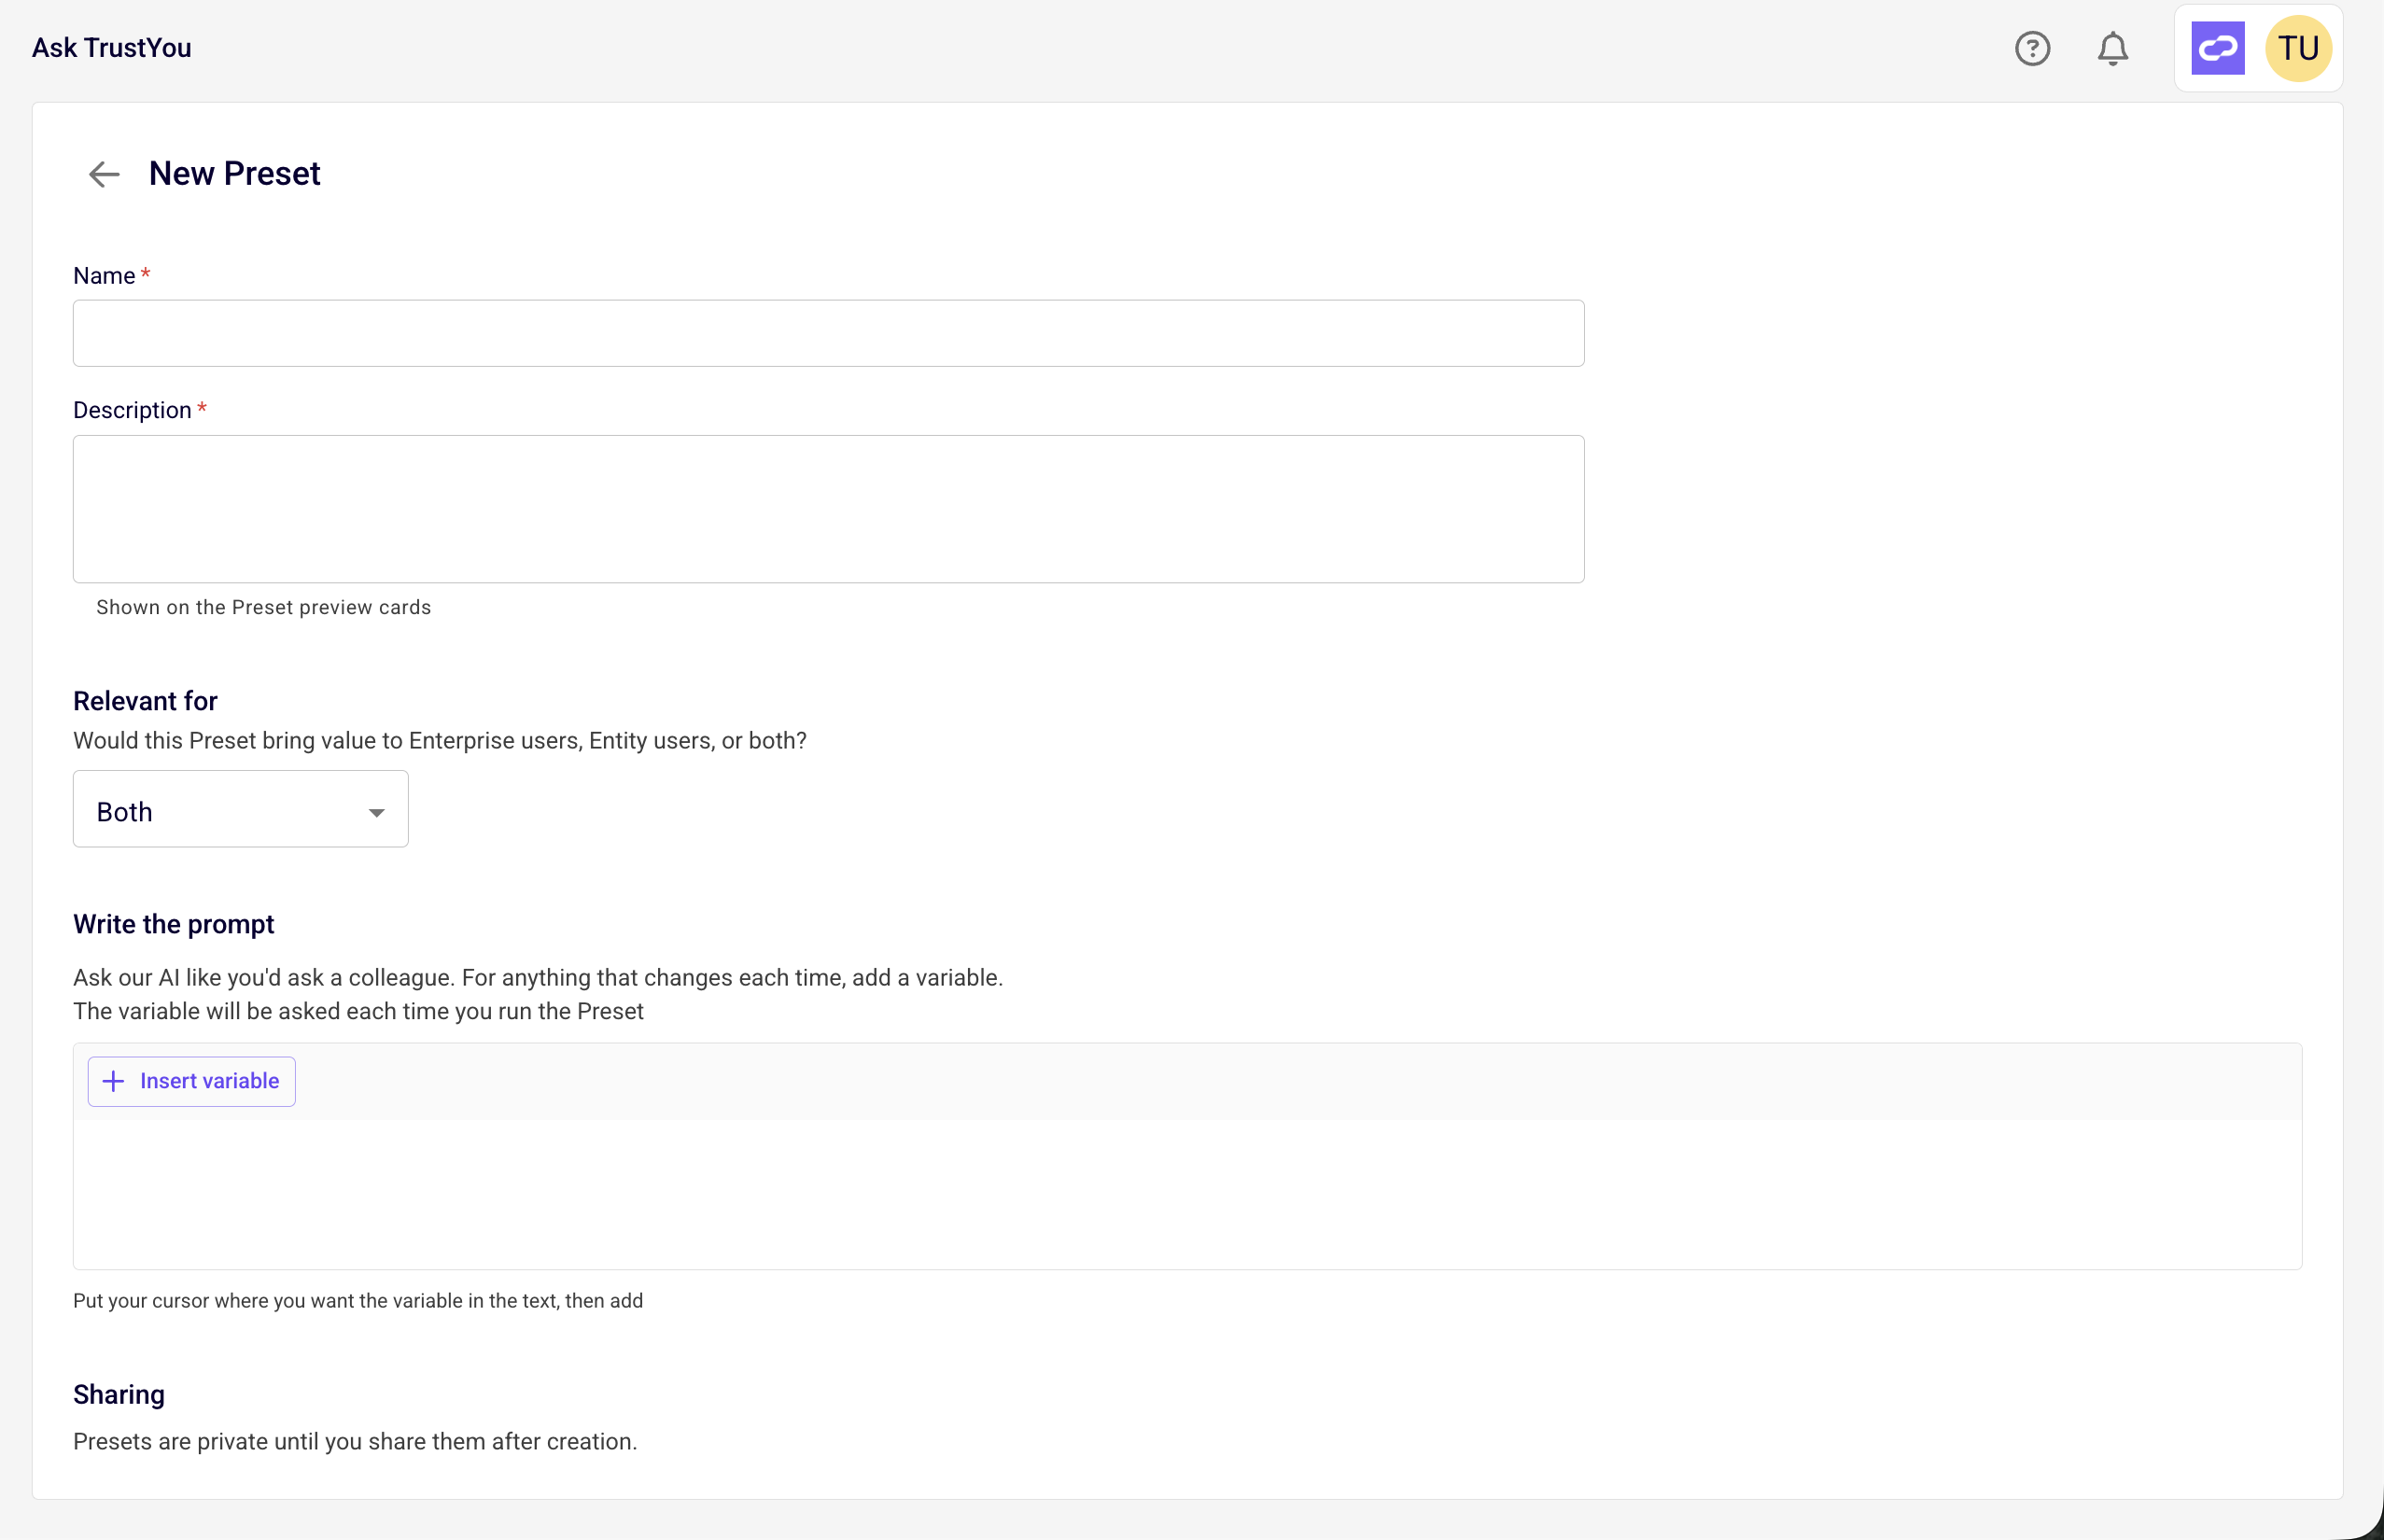Click the plus icon in Insert variable
This screenshot has height=1540, width=2384.
point(114,1081)
